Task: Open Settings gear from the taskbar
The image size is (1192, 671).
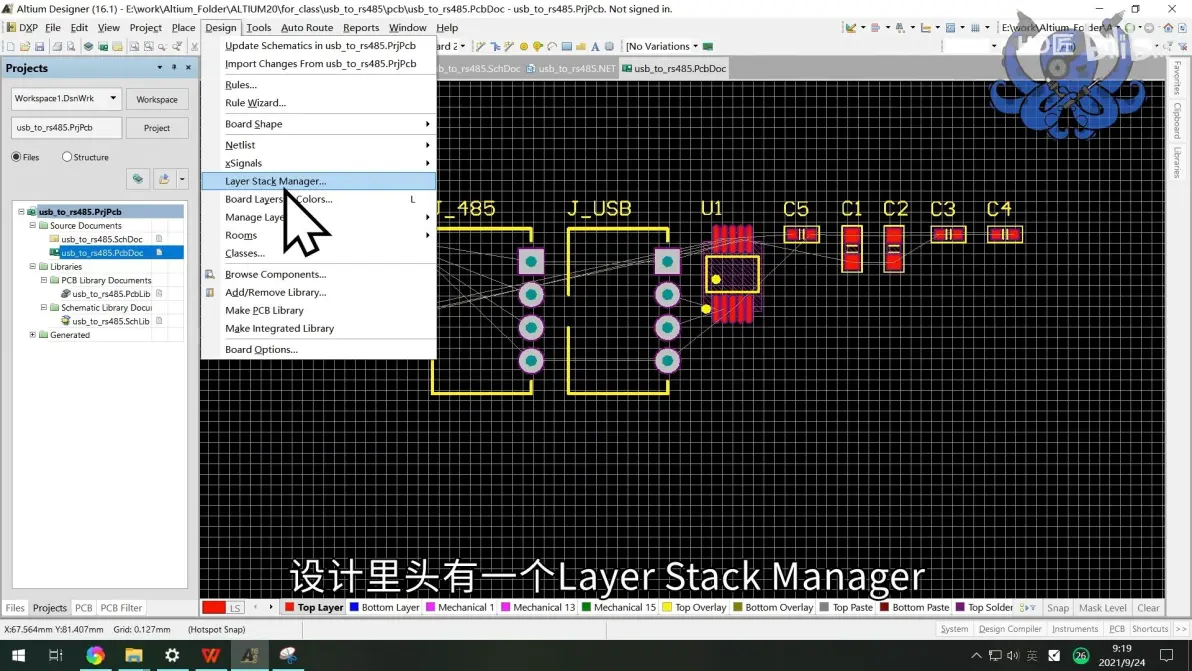Action: [173, 655]
